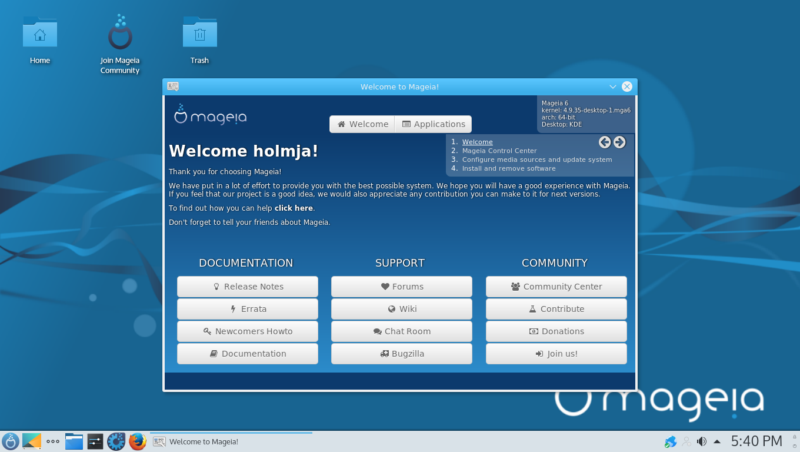This screenshot has width=800, height=452.
Task: Open the Trash desktop icon
Action: click(199, 40)
